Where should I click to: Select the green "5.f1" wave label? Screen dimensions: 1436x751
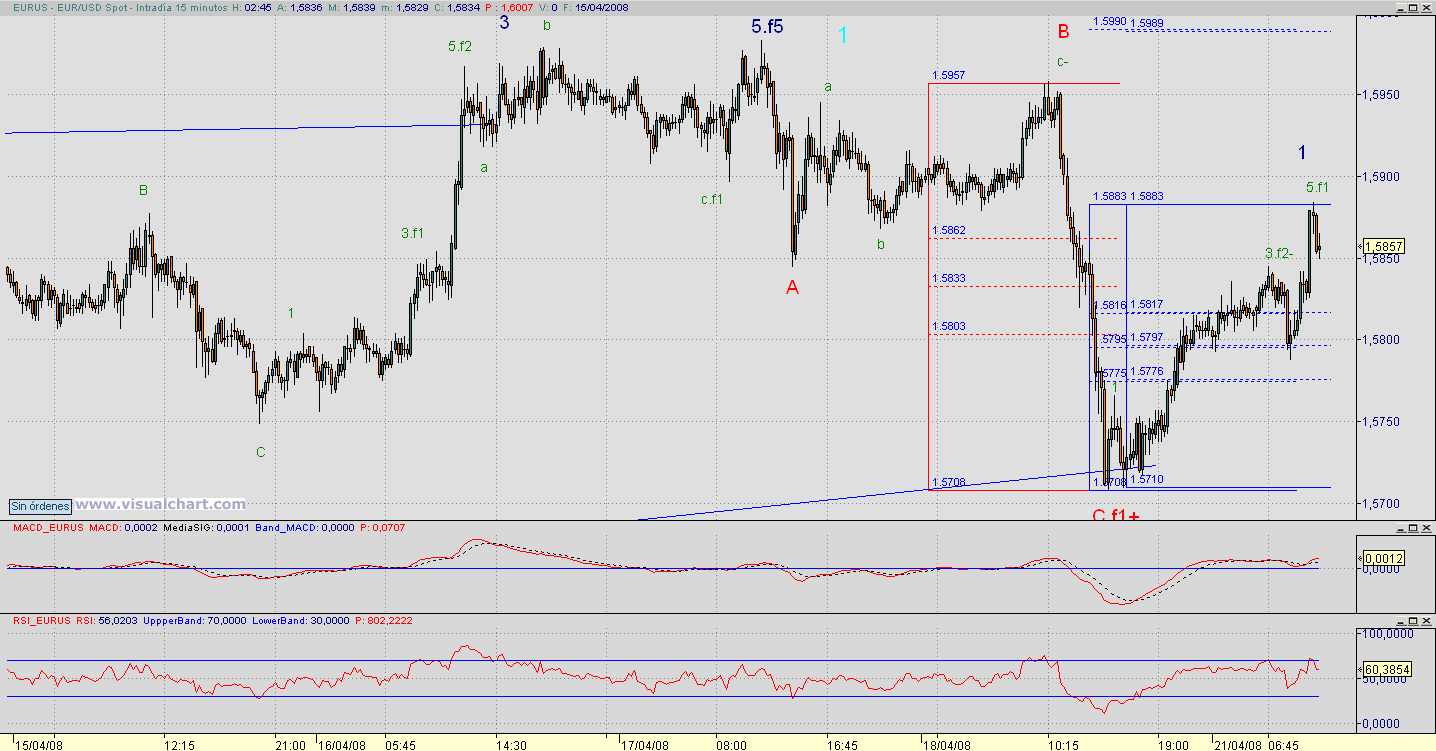click(1317, 187)
